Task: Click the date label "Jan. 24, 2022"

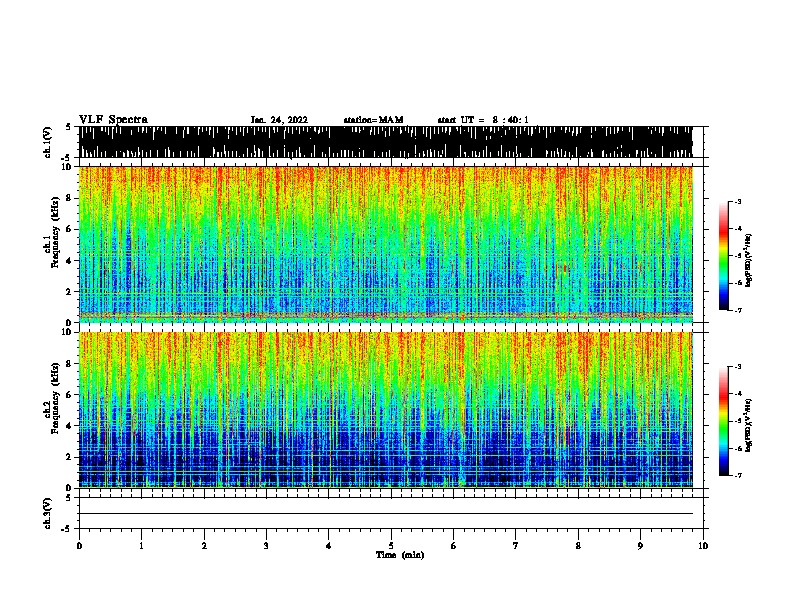Action: coord(279,120)
